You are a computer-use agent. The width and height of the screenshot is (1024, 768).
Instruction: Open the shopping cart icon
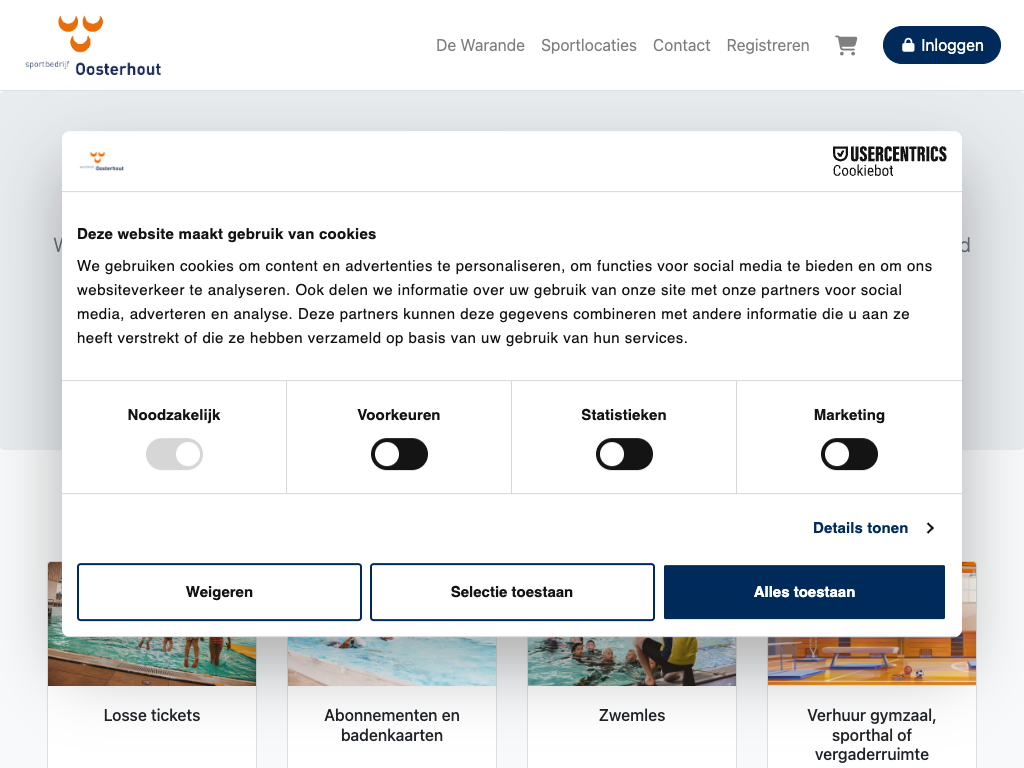pyautogui.click(x=846, y=45)
